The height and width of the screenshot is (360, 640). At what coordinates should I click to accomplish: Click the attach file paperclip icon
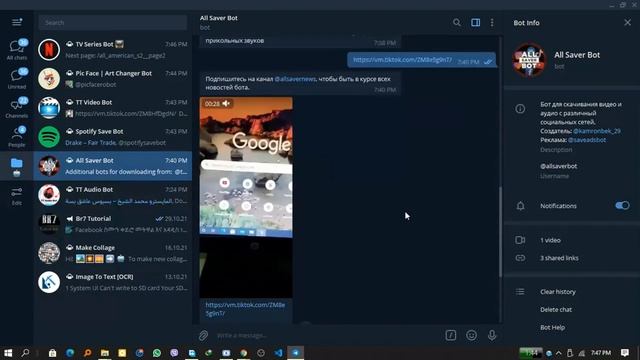[x=203, y=335]
